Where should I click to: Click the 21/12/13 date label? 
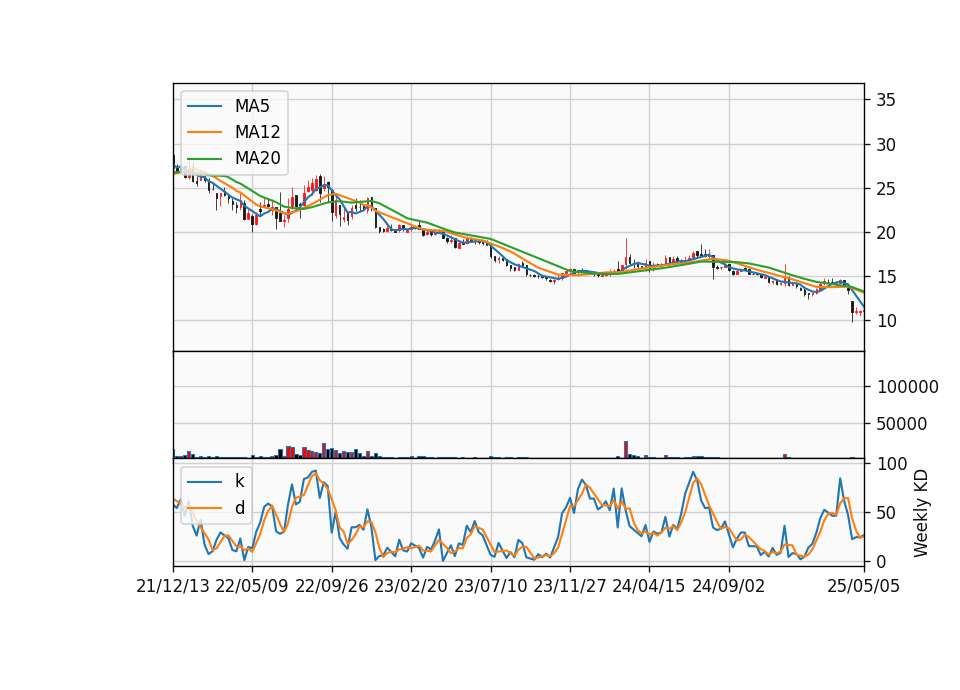pyautogui.click(x=173, y=586)
